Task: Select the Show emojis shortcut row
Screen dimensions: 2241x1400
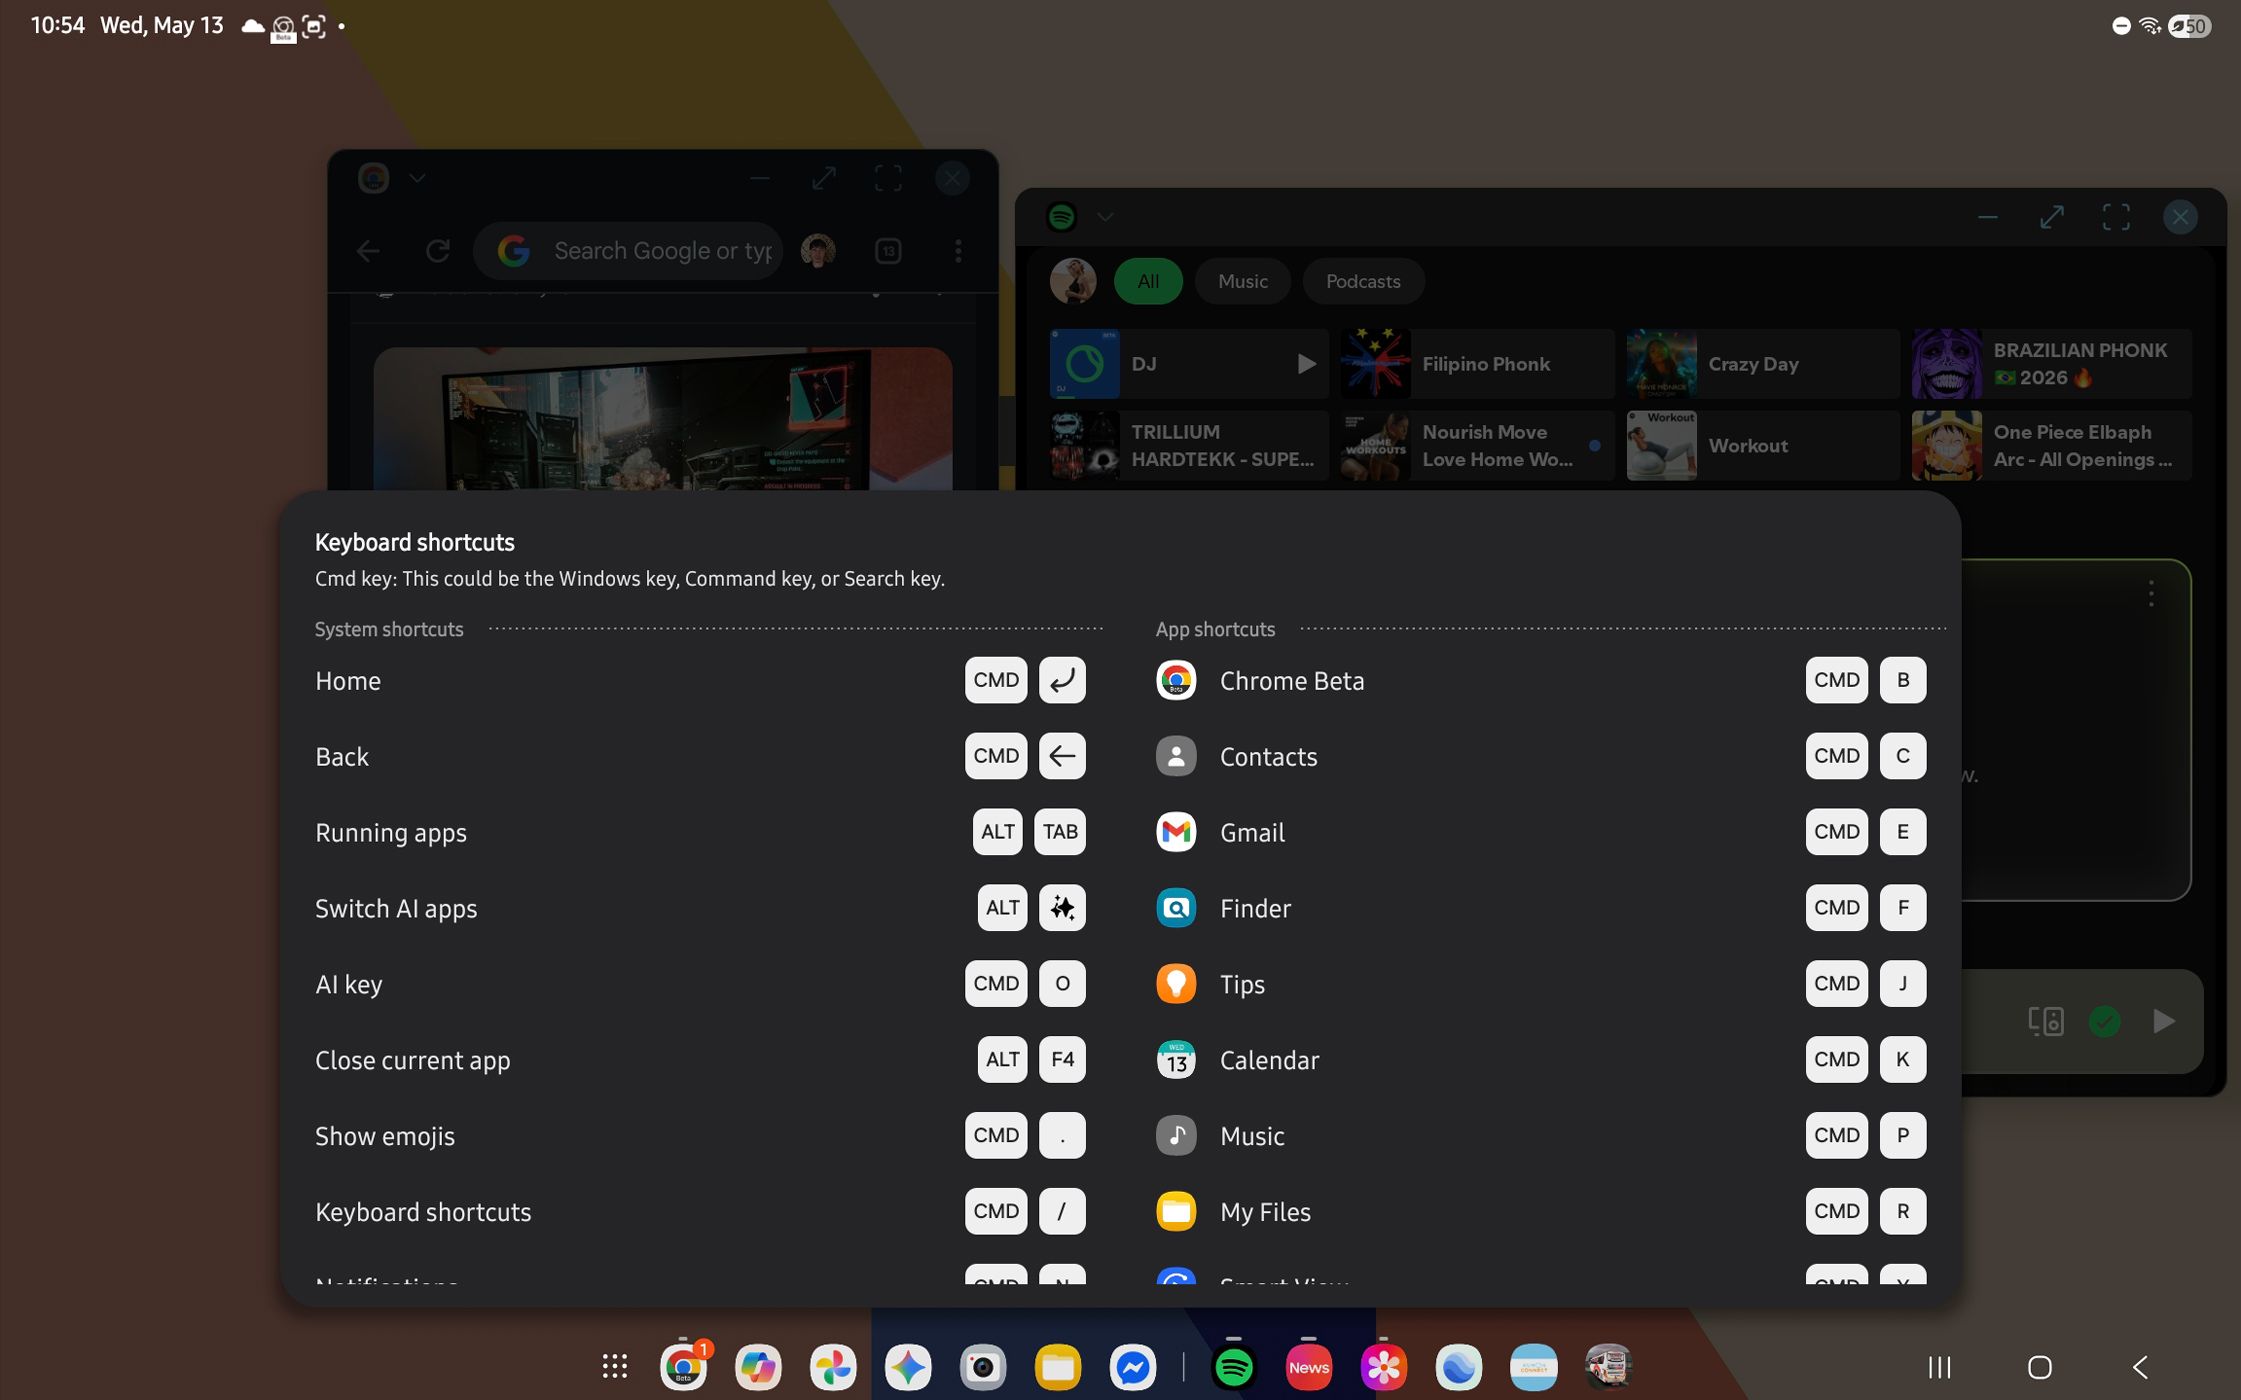Action: [700, 1136]
